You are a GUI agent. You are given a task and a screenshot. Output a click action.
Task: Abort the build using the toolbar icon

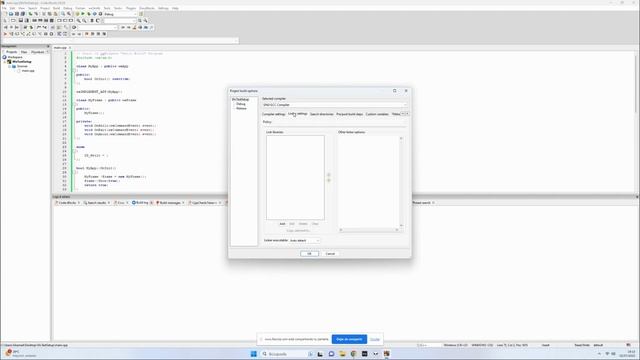tap(100, 14)
